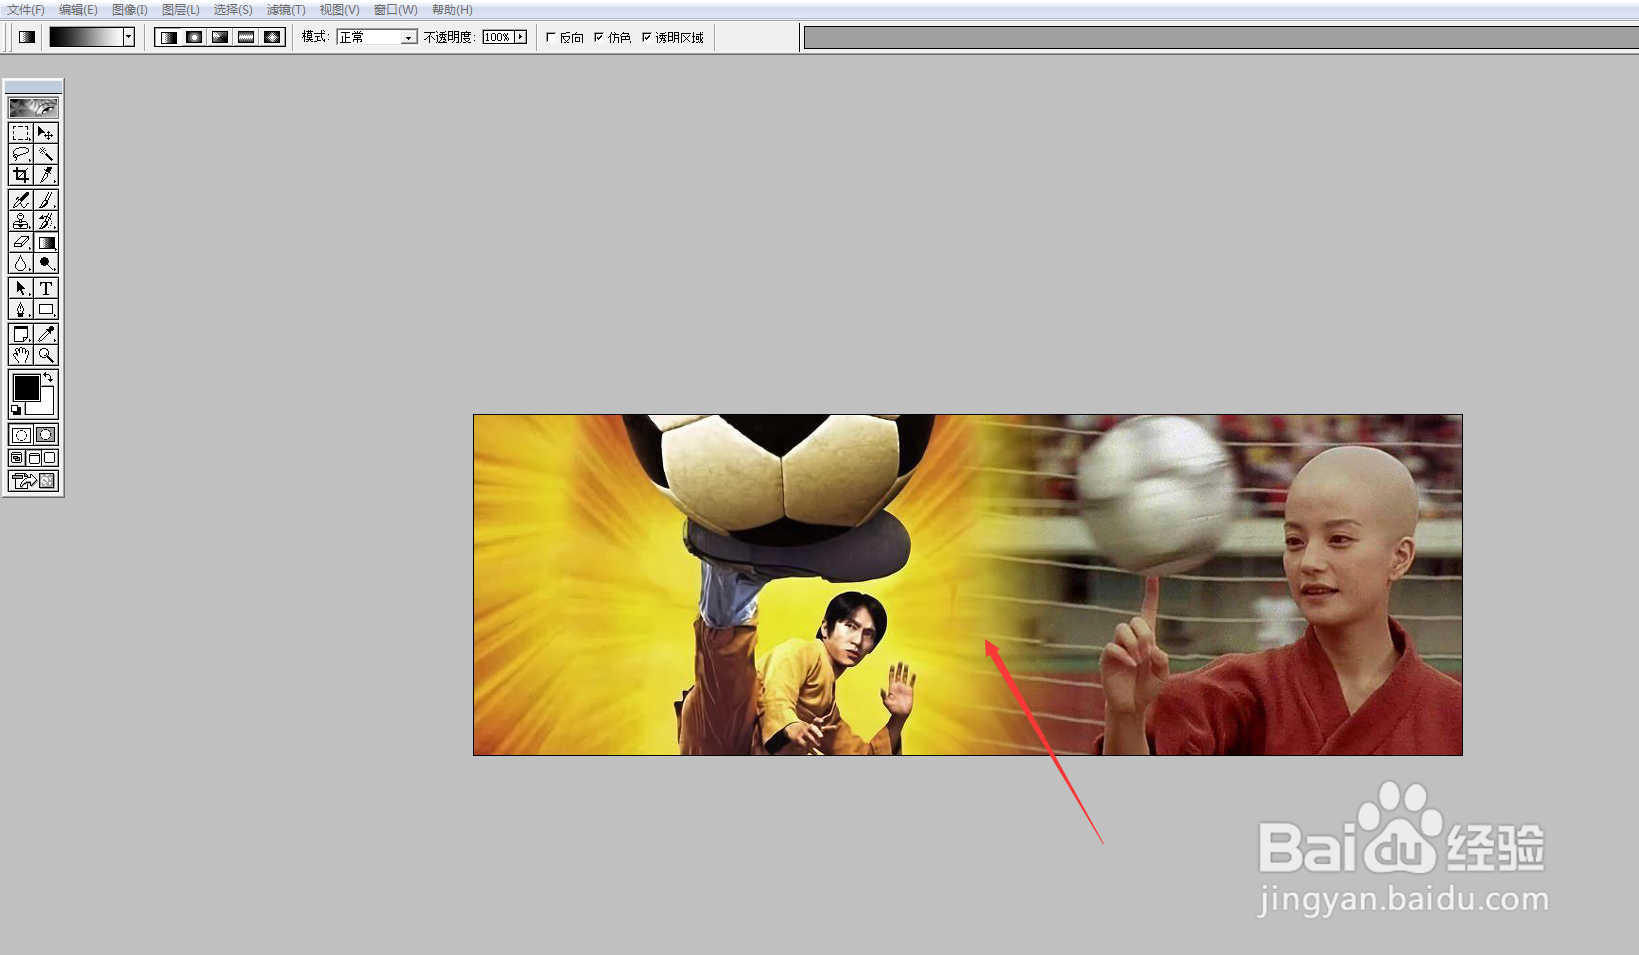Select the Rectangular Marquee tool
The width and height of the screenshot is (1639, 955).
[x=21, y=133]
